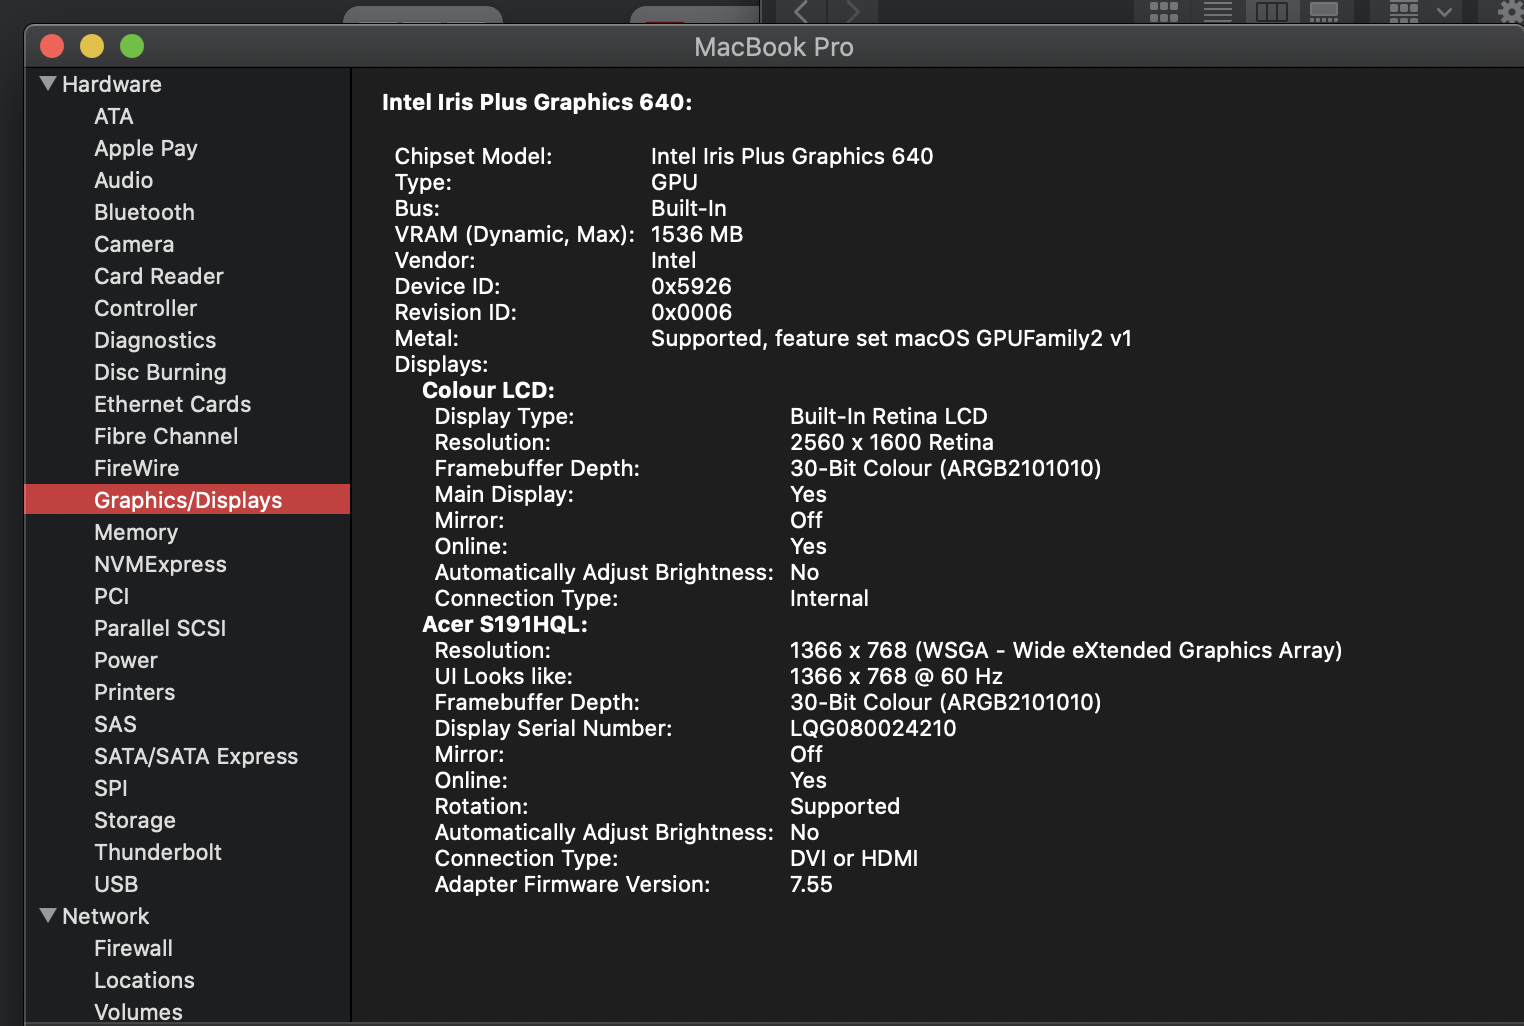This screenshot has height=1026, width=1524.
Task: Collapse the Network section triangle
Action: tap(48, 916)
